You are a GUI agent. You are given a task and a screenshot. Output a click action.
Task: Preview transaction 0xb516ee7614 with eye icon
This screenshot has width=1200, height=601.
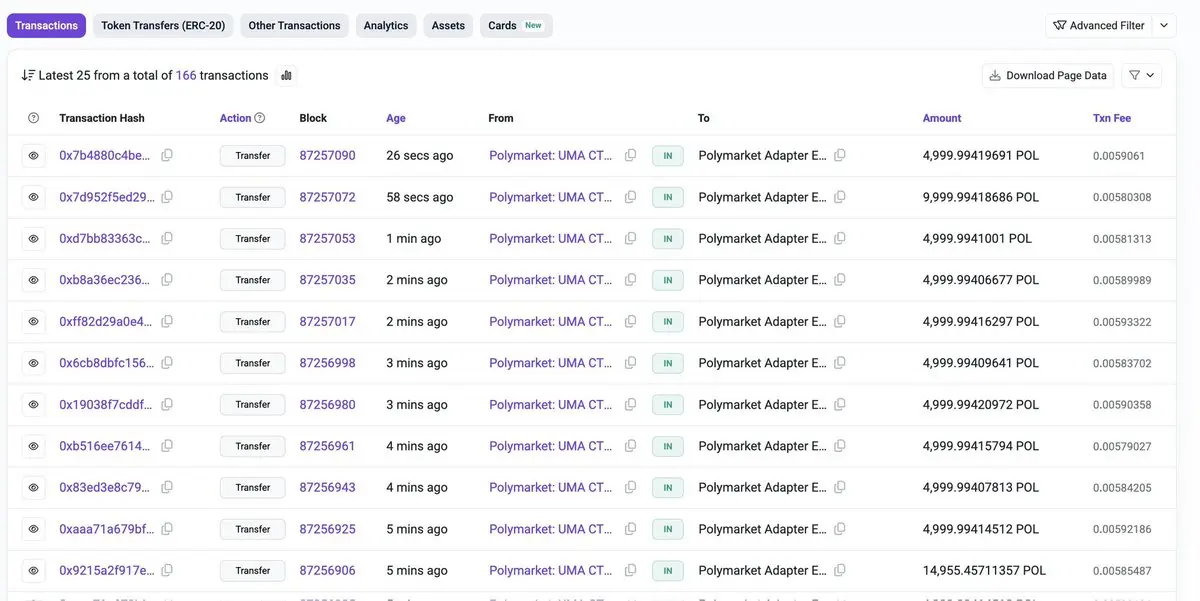click(x=33, y=446)
